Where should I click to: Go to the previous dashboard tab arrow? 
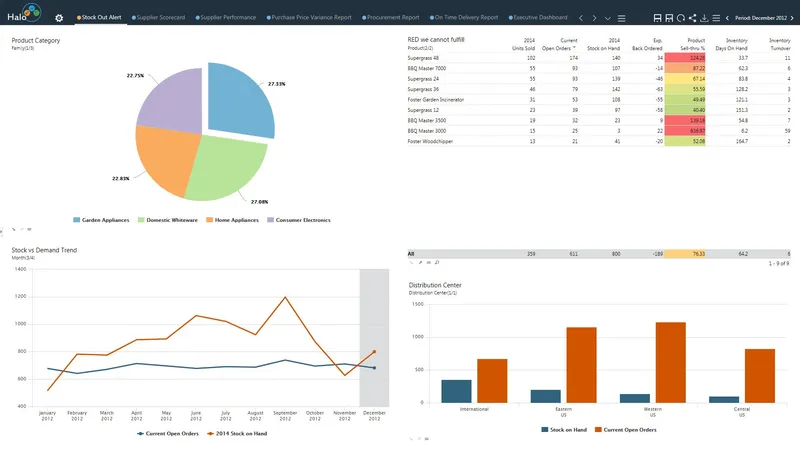click(581, 18)
